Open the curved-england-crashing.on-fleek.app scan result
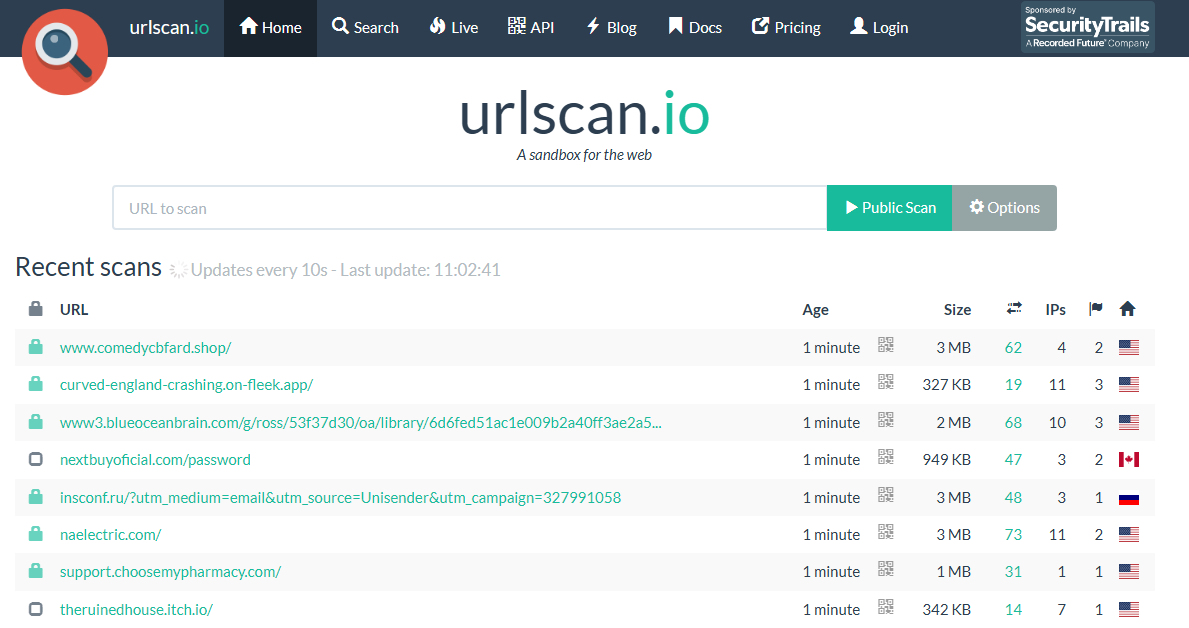 [186, 385]
